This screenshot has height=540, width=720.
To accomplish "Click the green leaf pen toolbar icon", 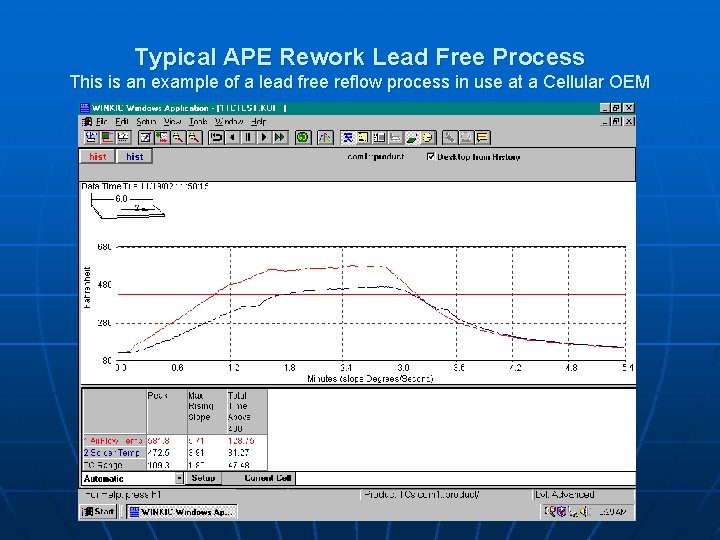I will pos(411,137).
